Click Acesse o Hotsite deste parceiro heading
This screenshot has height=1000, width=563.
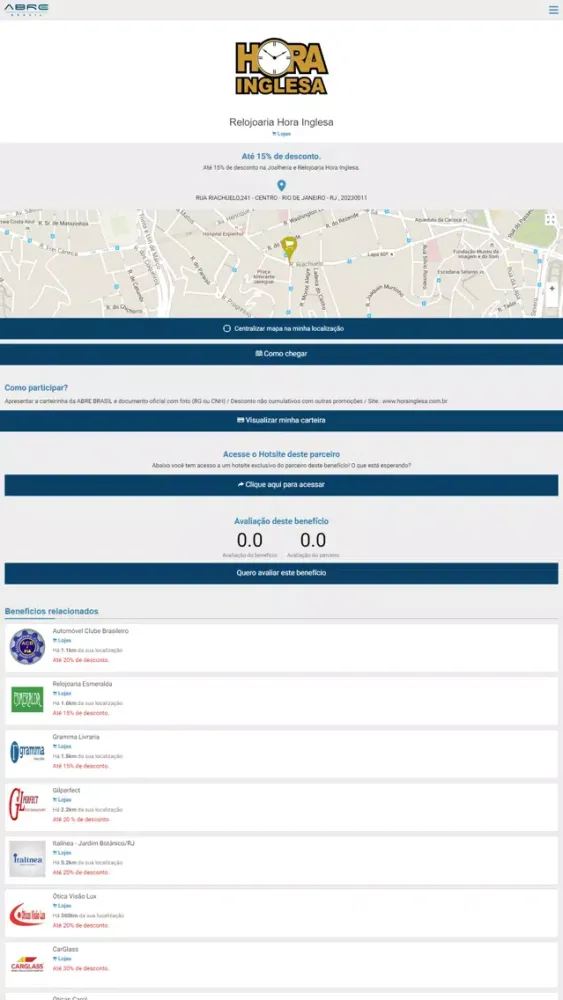[281, 454]
